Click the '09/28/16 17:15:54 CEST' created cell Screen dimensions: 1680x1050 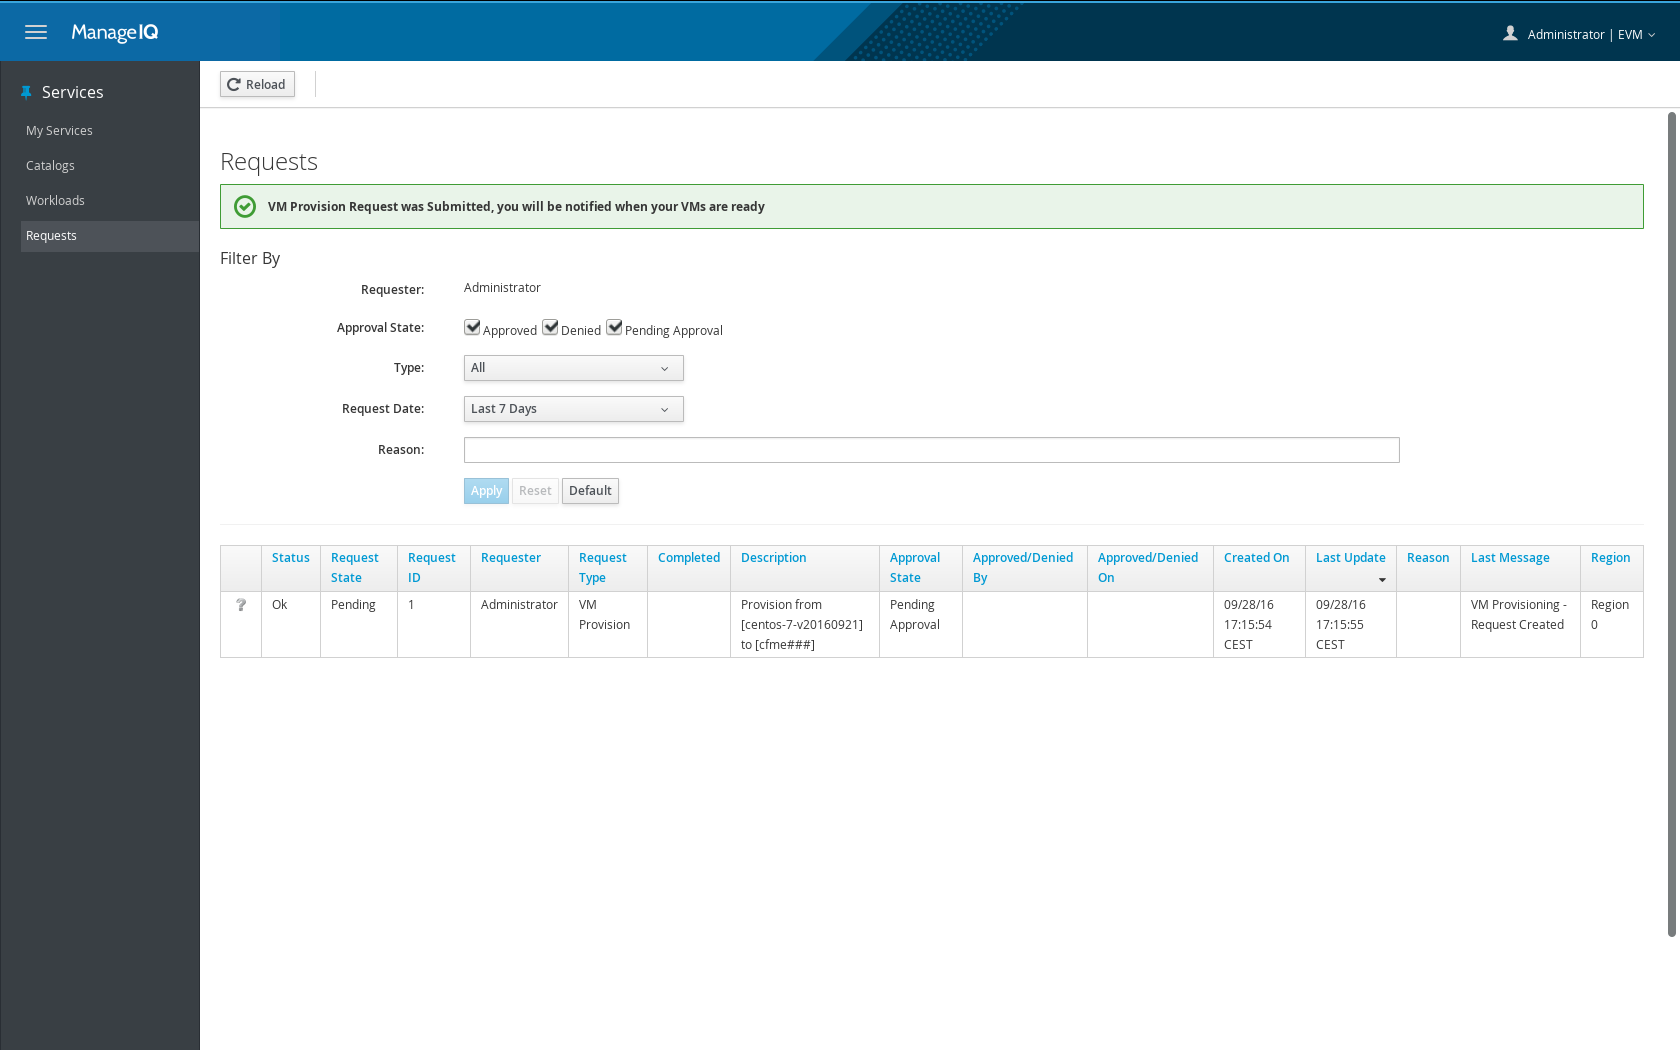pos(1259,625)
